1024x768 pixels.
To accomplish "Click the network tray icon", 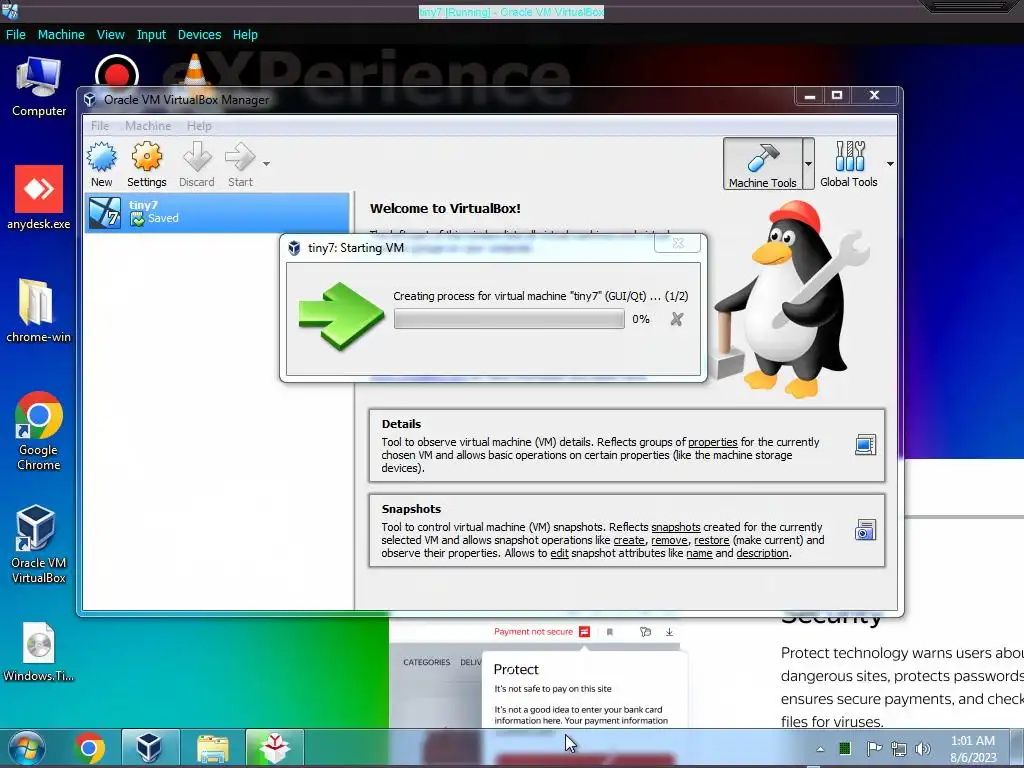I will click(899, 749).
